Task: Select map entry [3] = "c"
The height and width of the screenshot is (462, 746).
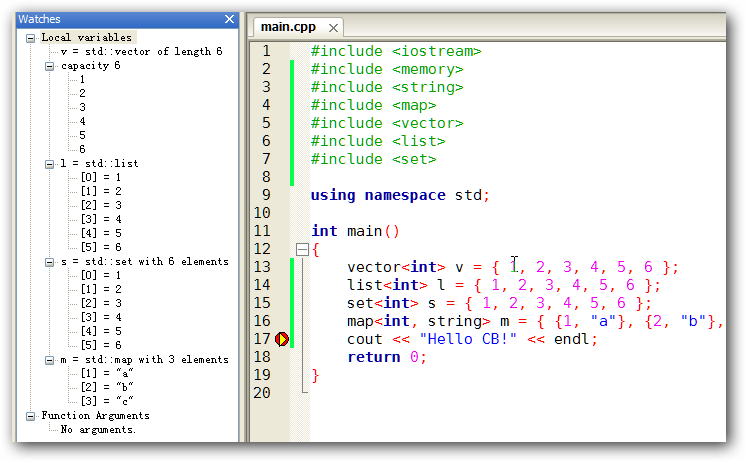Action: (107, 402)
